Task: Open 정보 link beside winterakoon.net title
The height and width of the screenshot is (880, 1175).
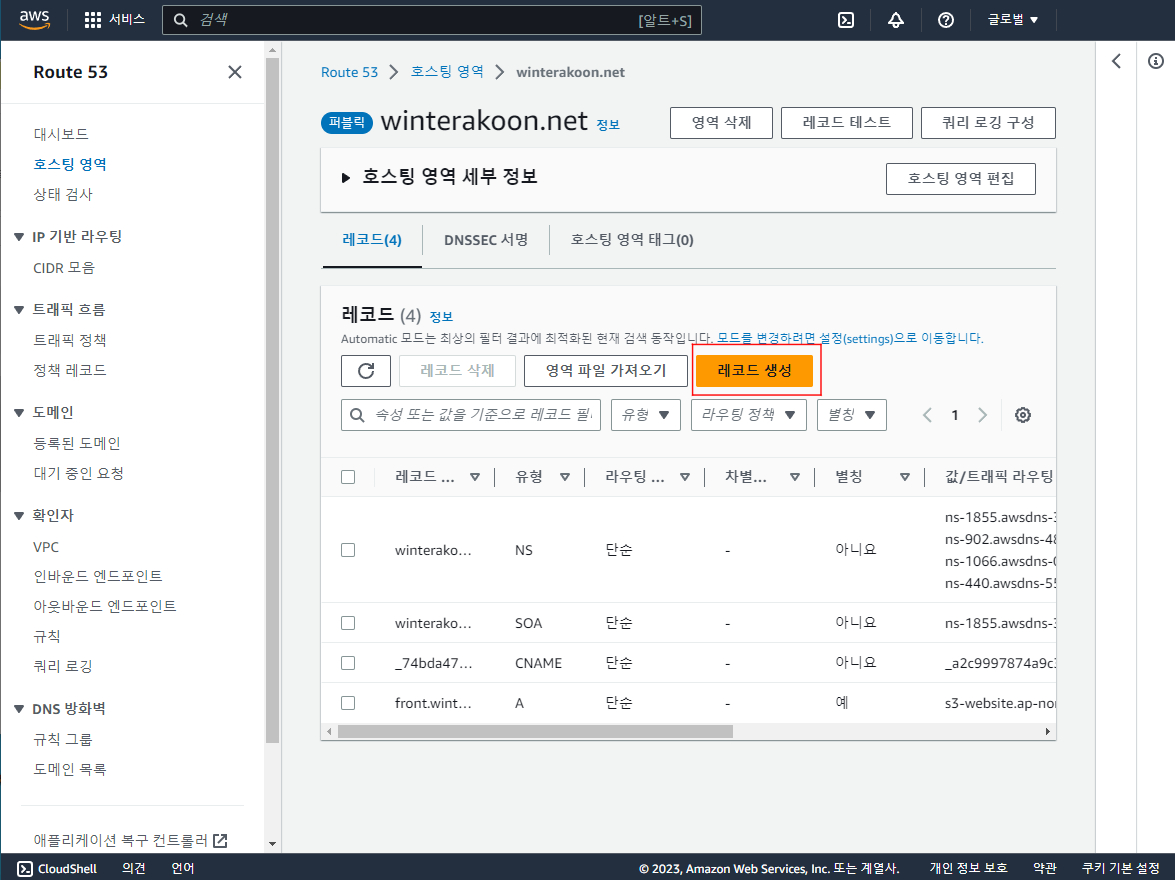Action: [x=608, y=125]
